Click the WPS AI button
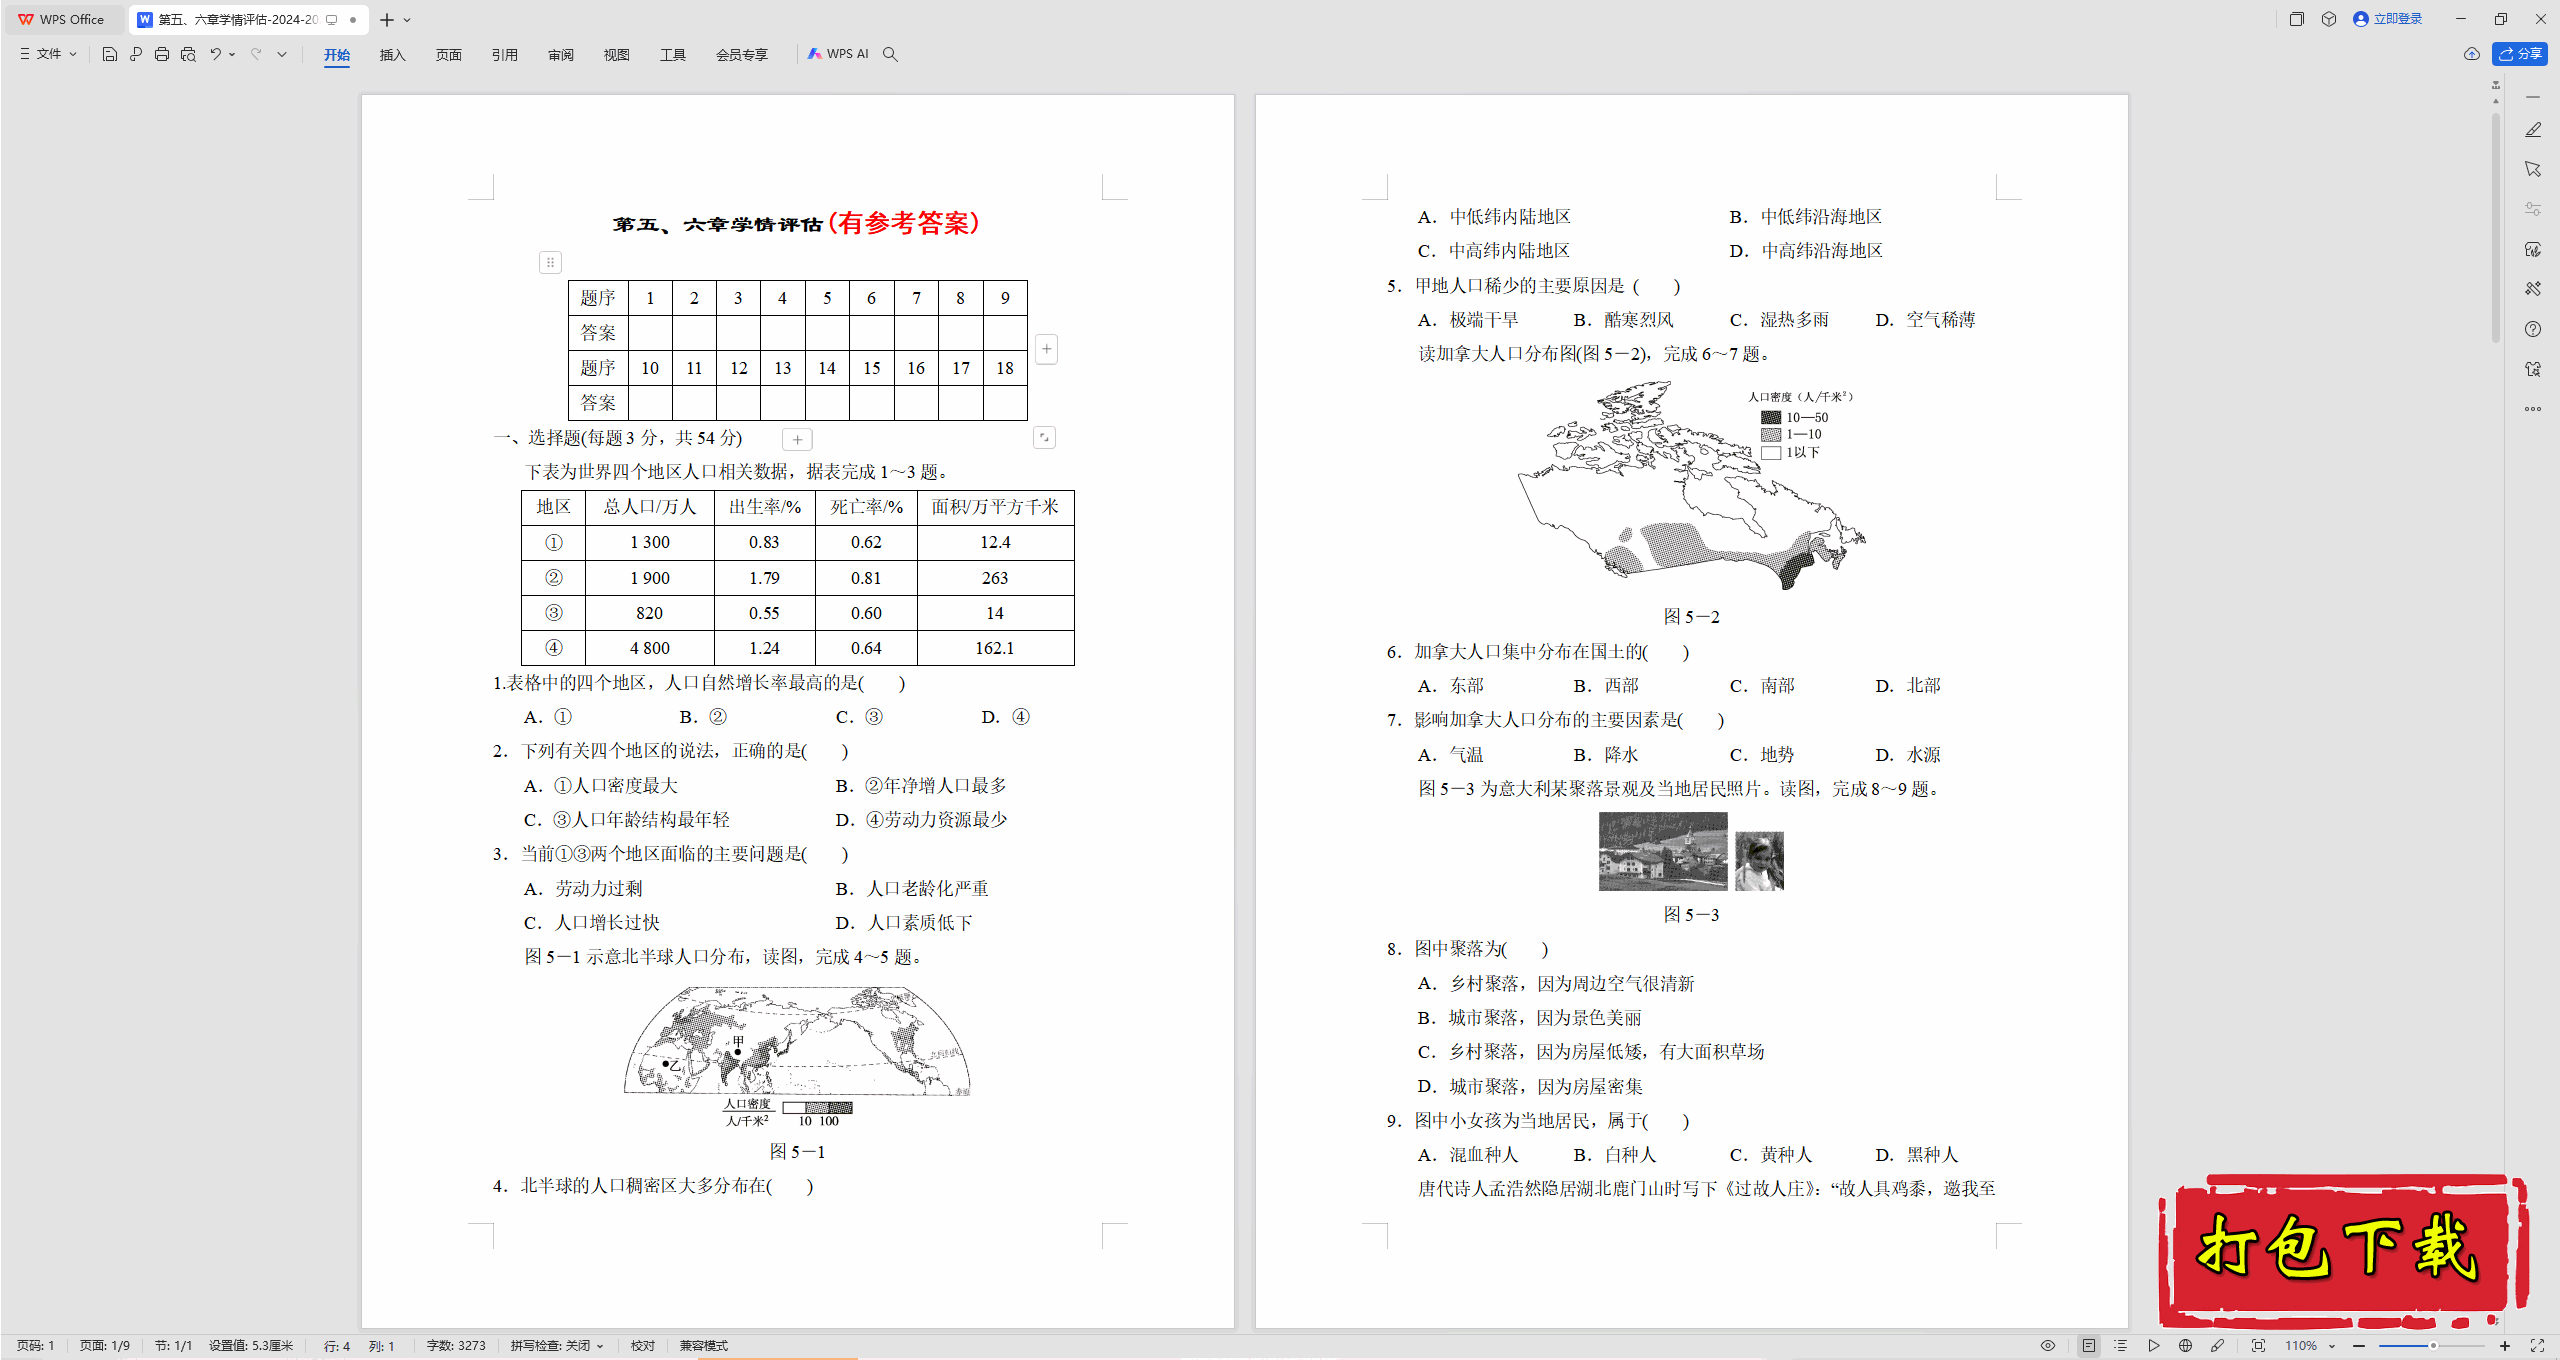Image resolution: width=2560 pixels, height=1360 pixels. (838, 54)
